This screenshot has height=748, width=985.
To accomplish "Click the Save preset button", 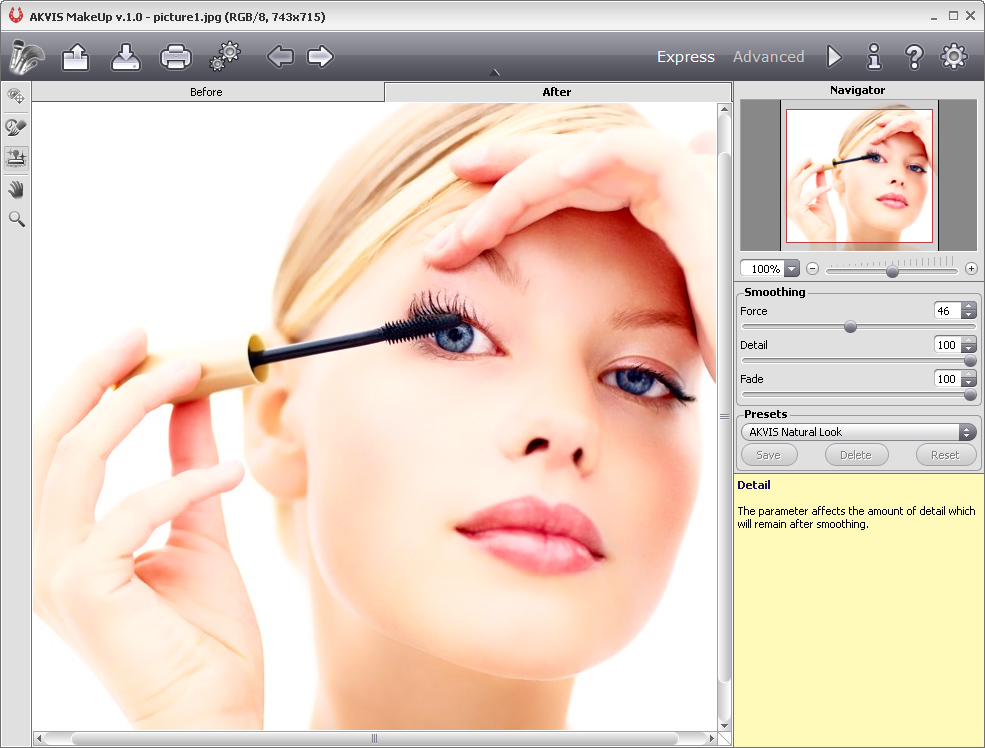I will [769, 455].
